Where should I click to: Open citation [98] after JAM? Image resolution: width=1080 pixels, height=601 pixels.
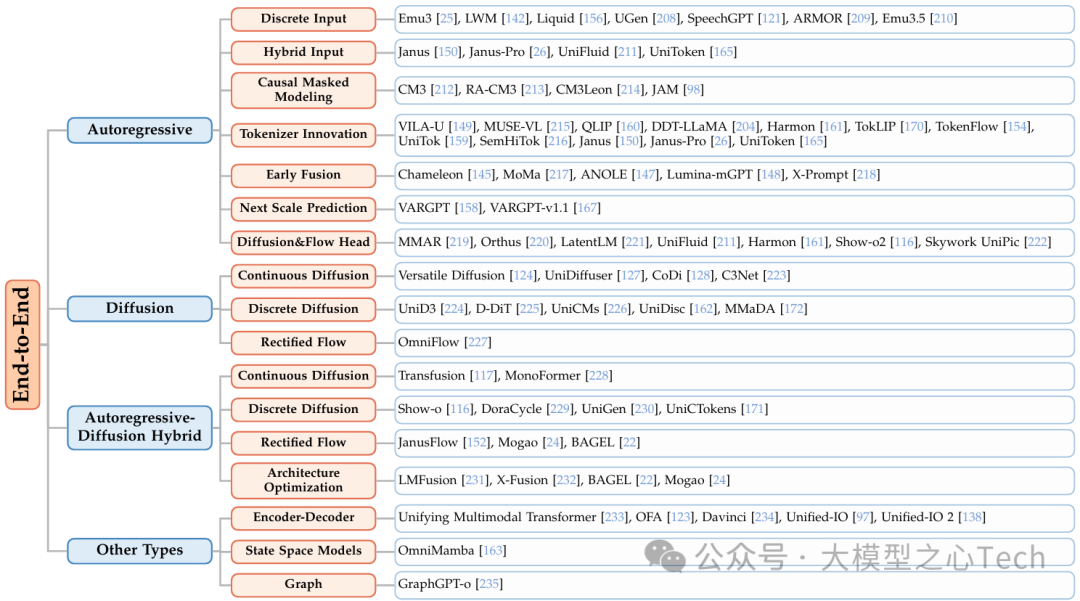pos(693,89)
